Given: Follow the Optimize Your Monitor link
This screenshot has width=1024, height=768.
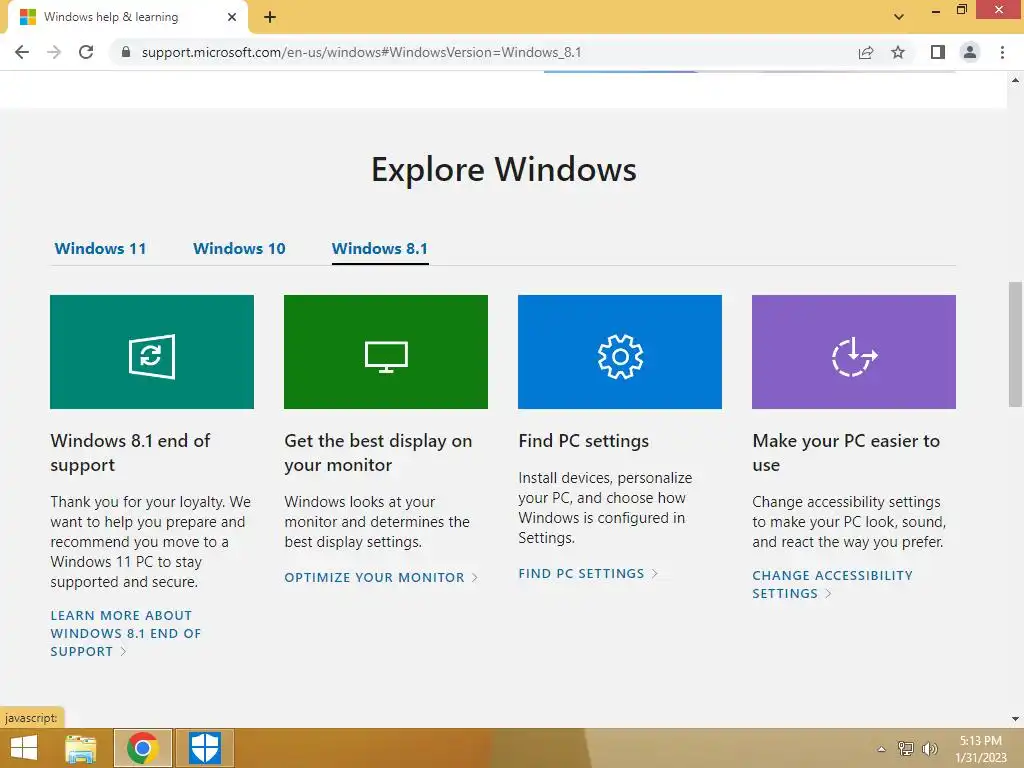Looking at the screenshot, I should pyautogui.click(x=381, y=577).
